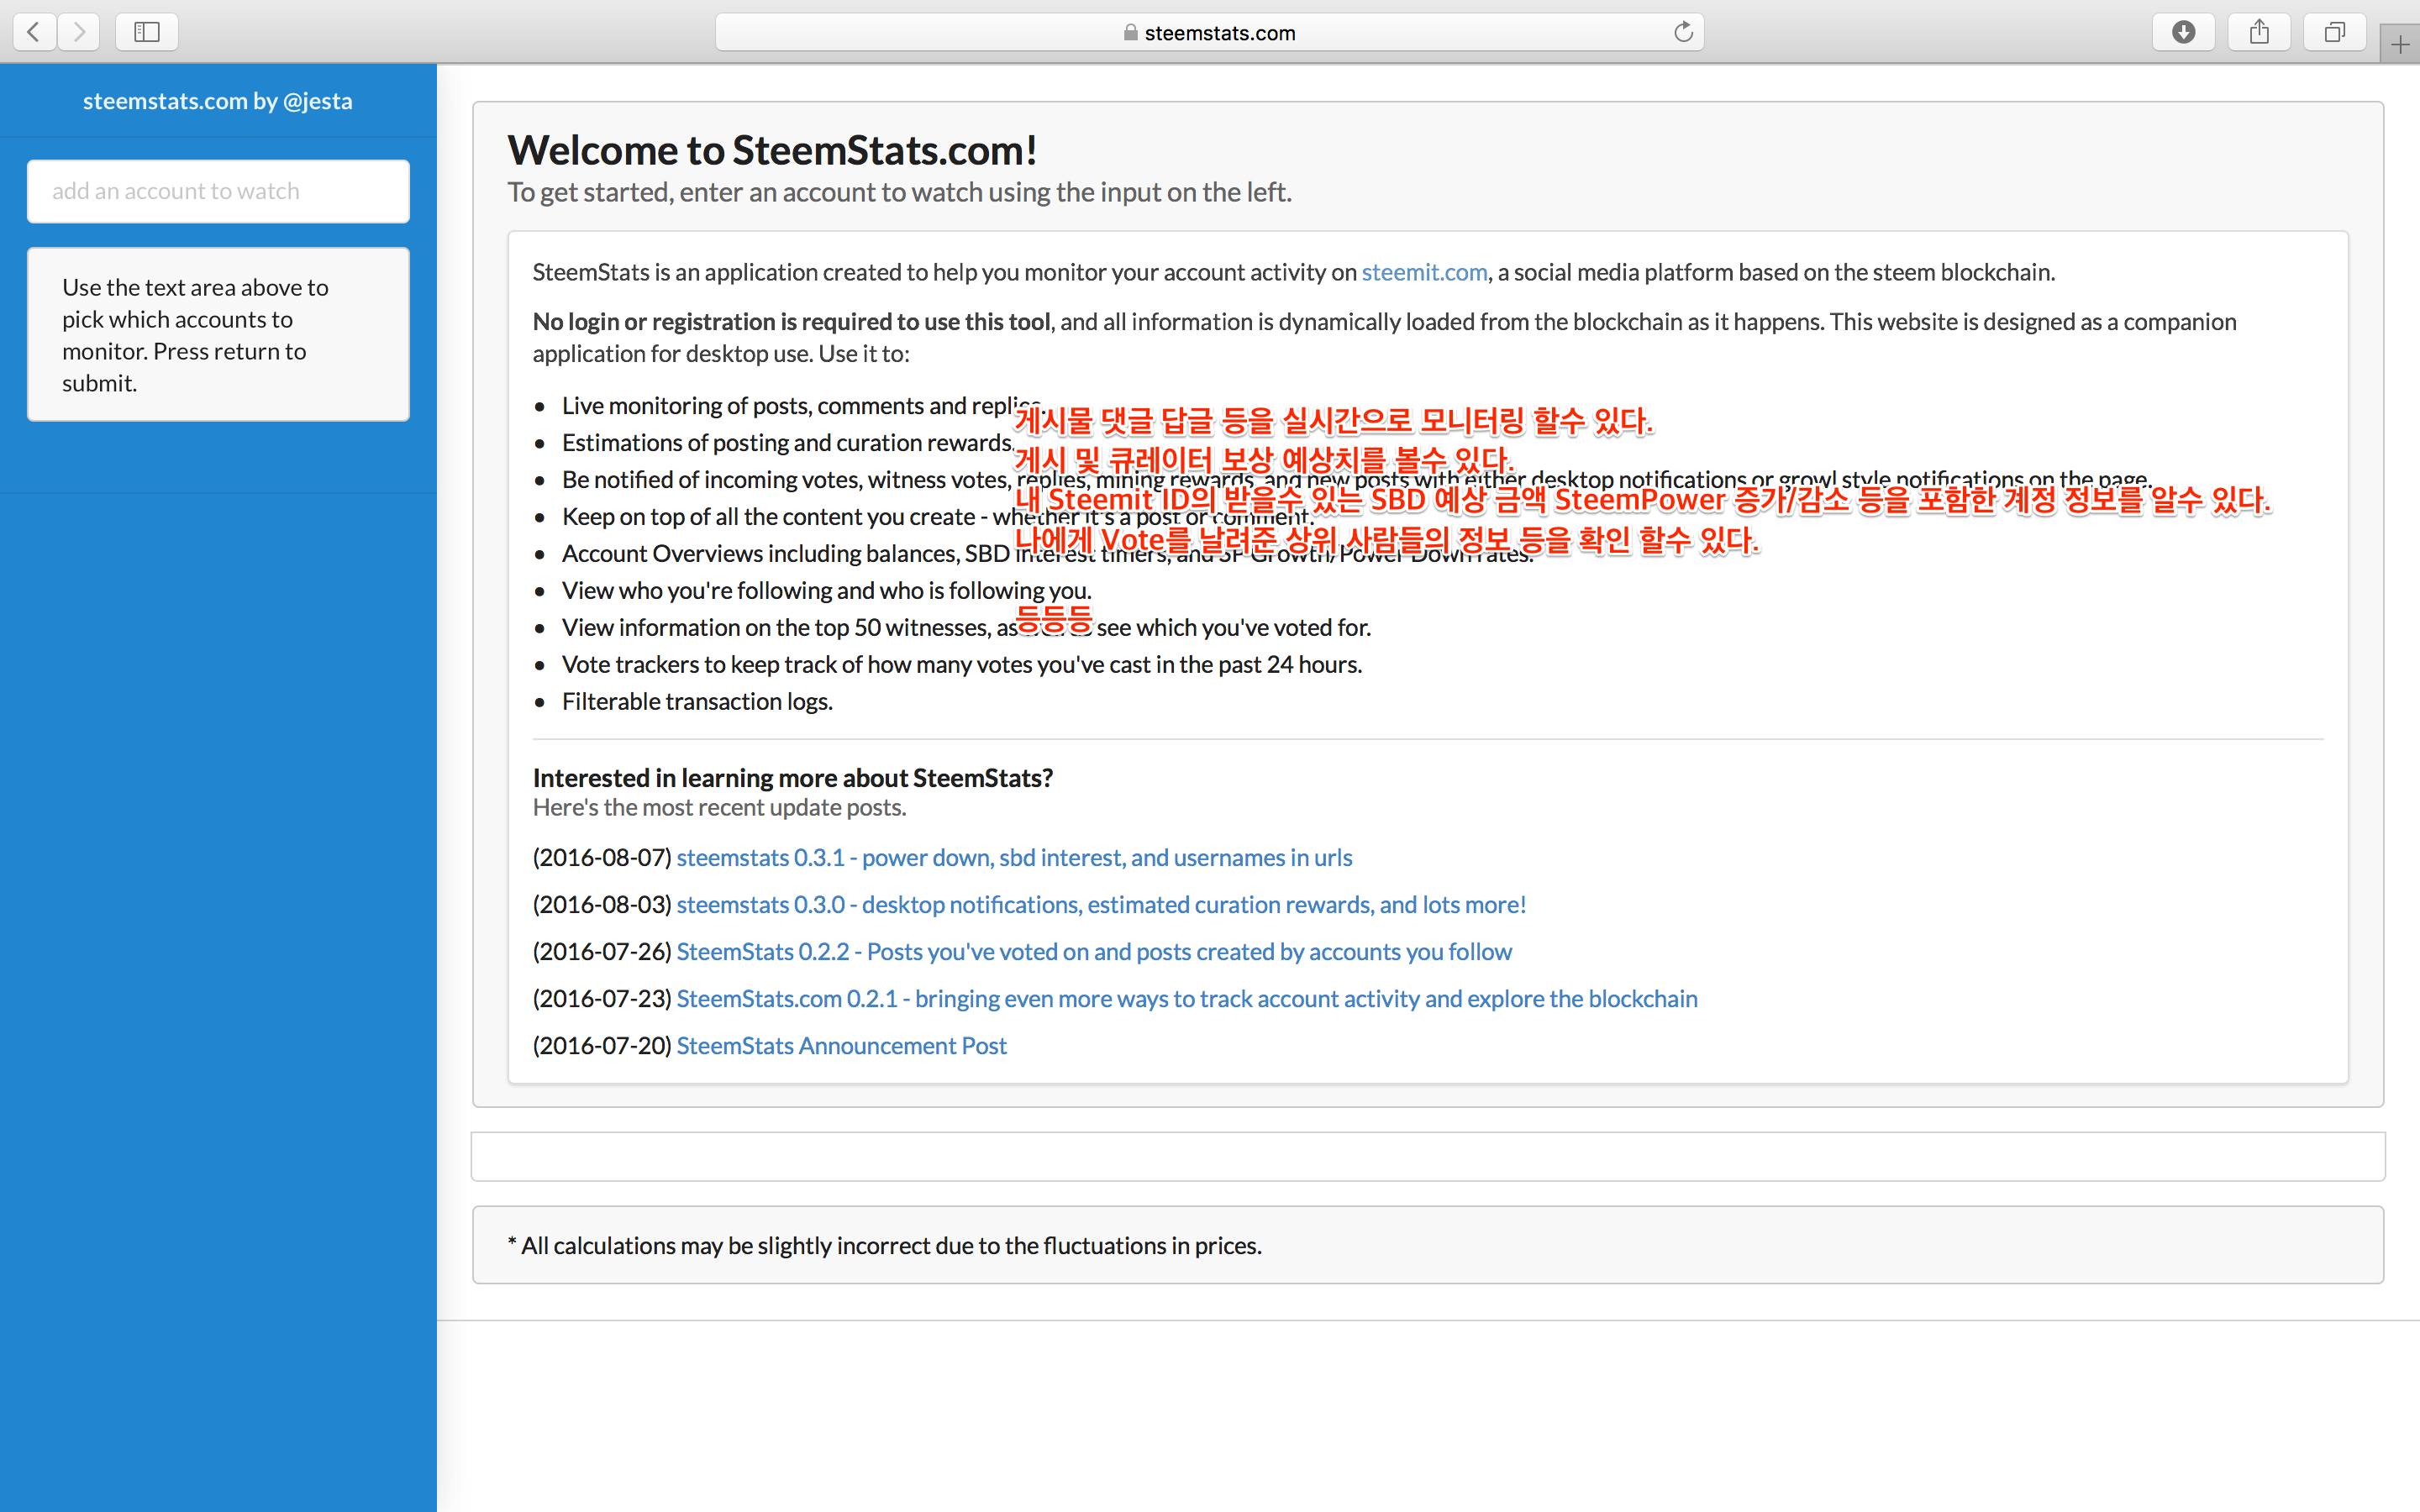Open the 'steemstats.com by @jesta' sidebar header
This screenshot has height=1512, width=2420.
point(218,101)
